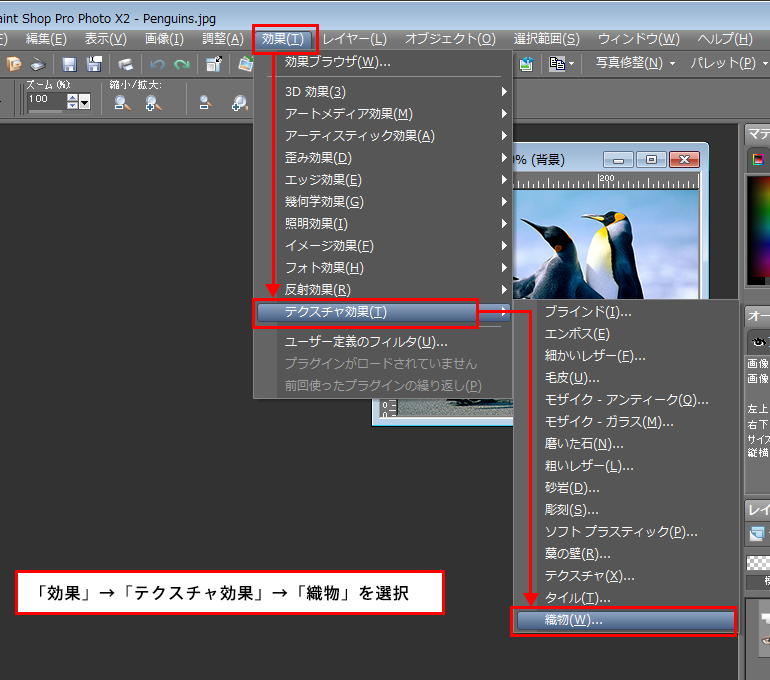
Task: Expand the 照明効果(I) submenu
Action: click(383, 224)
